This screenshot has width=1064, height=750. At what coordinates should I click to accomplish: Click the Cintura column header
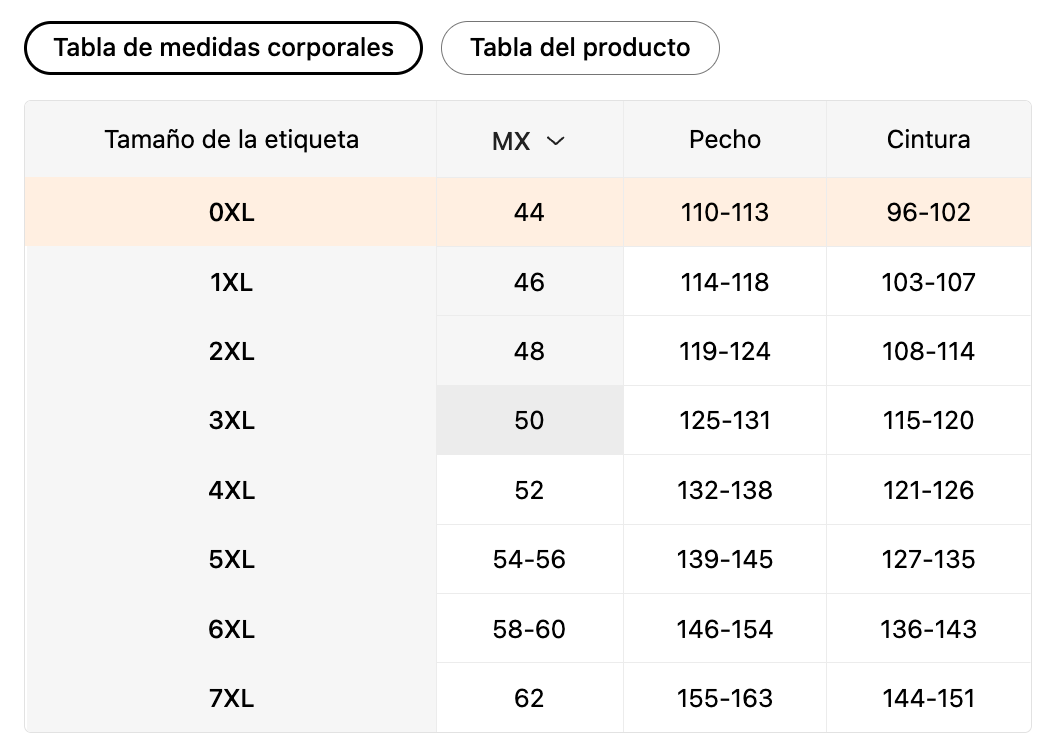(928, 140)
